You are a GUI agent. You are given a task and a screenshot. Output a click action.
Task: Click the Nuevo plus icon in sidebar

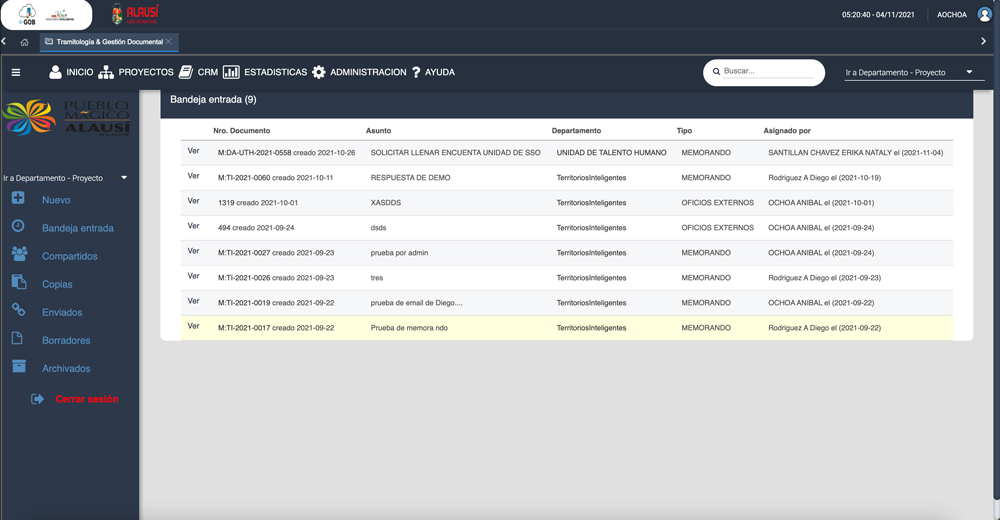pos(19,199)
